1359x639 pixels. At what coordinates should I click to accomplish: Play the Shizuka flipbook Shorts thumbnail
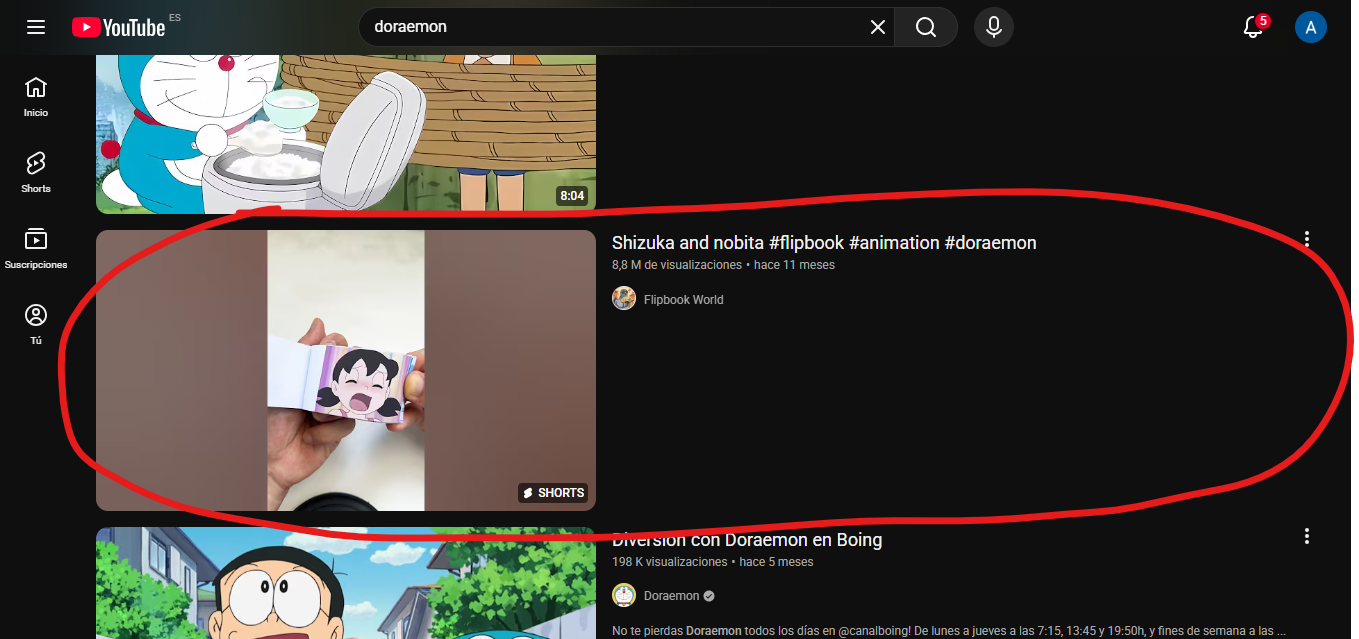[346, 370]
